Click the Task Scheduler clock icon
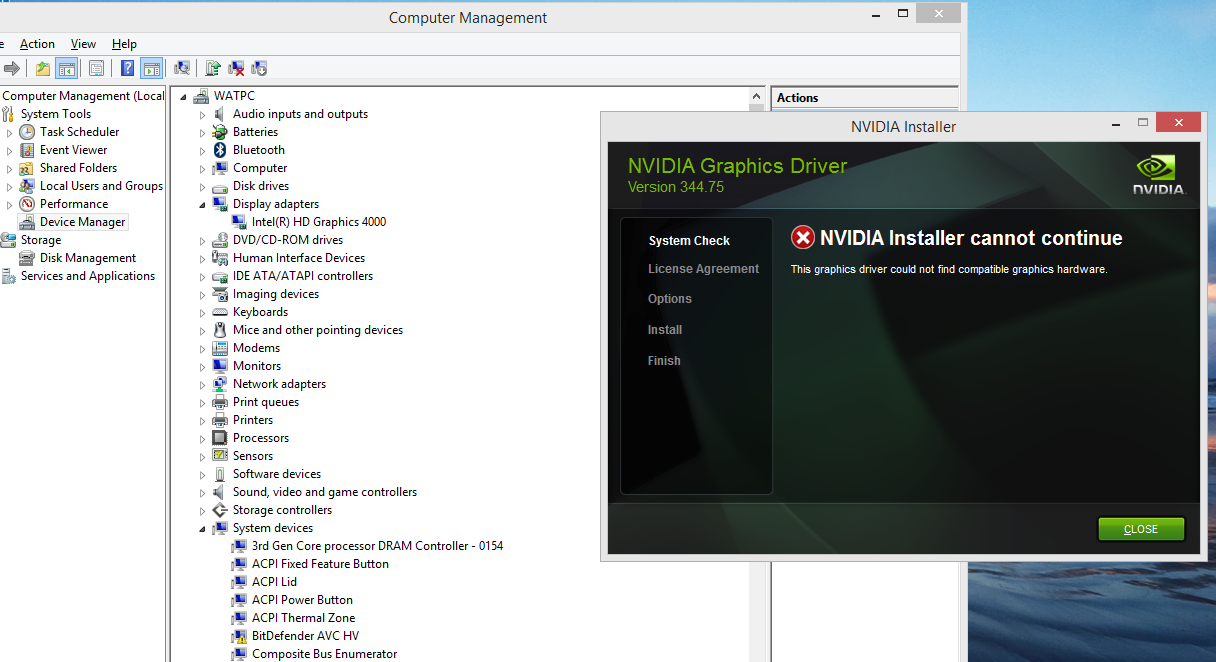The image size is (1216, 662). (27, 132)
